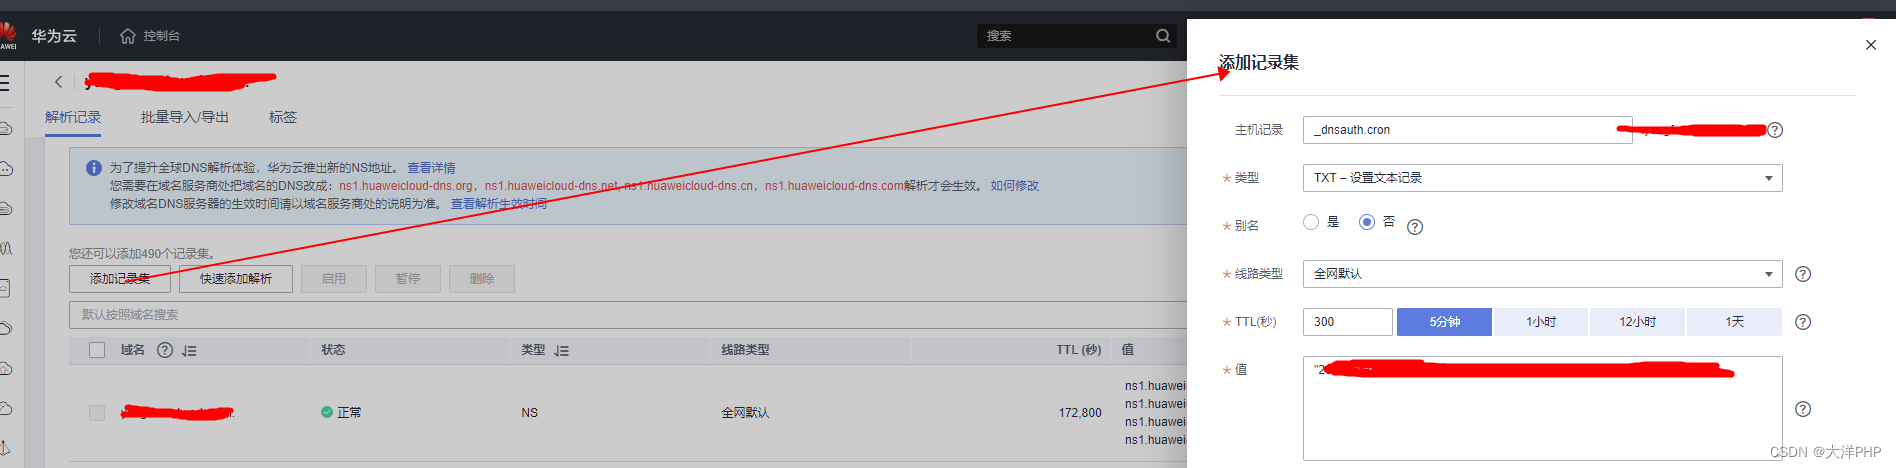Switch to the 标签 tab

(283, 117)
